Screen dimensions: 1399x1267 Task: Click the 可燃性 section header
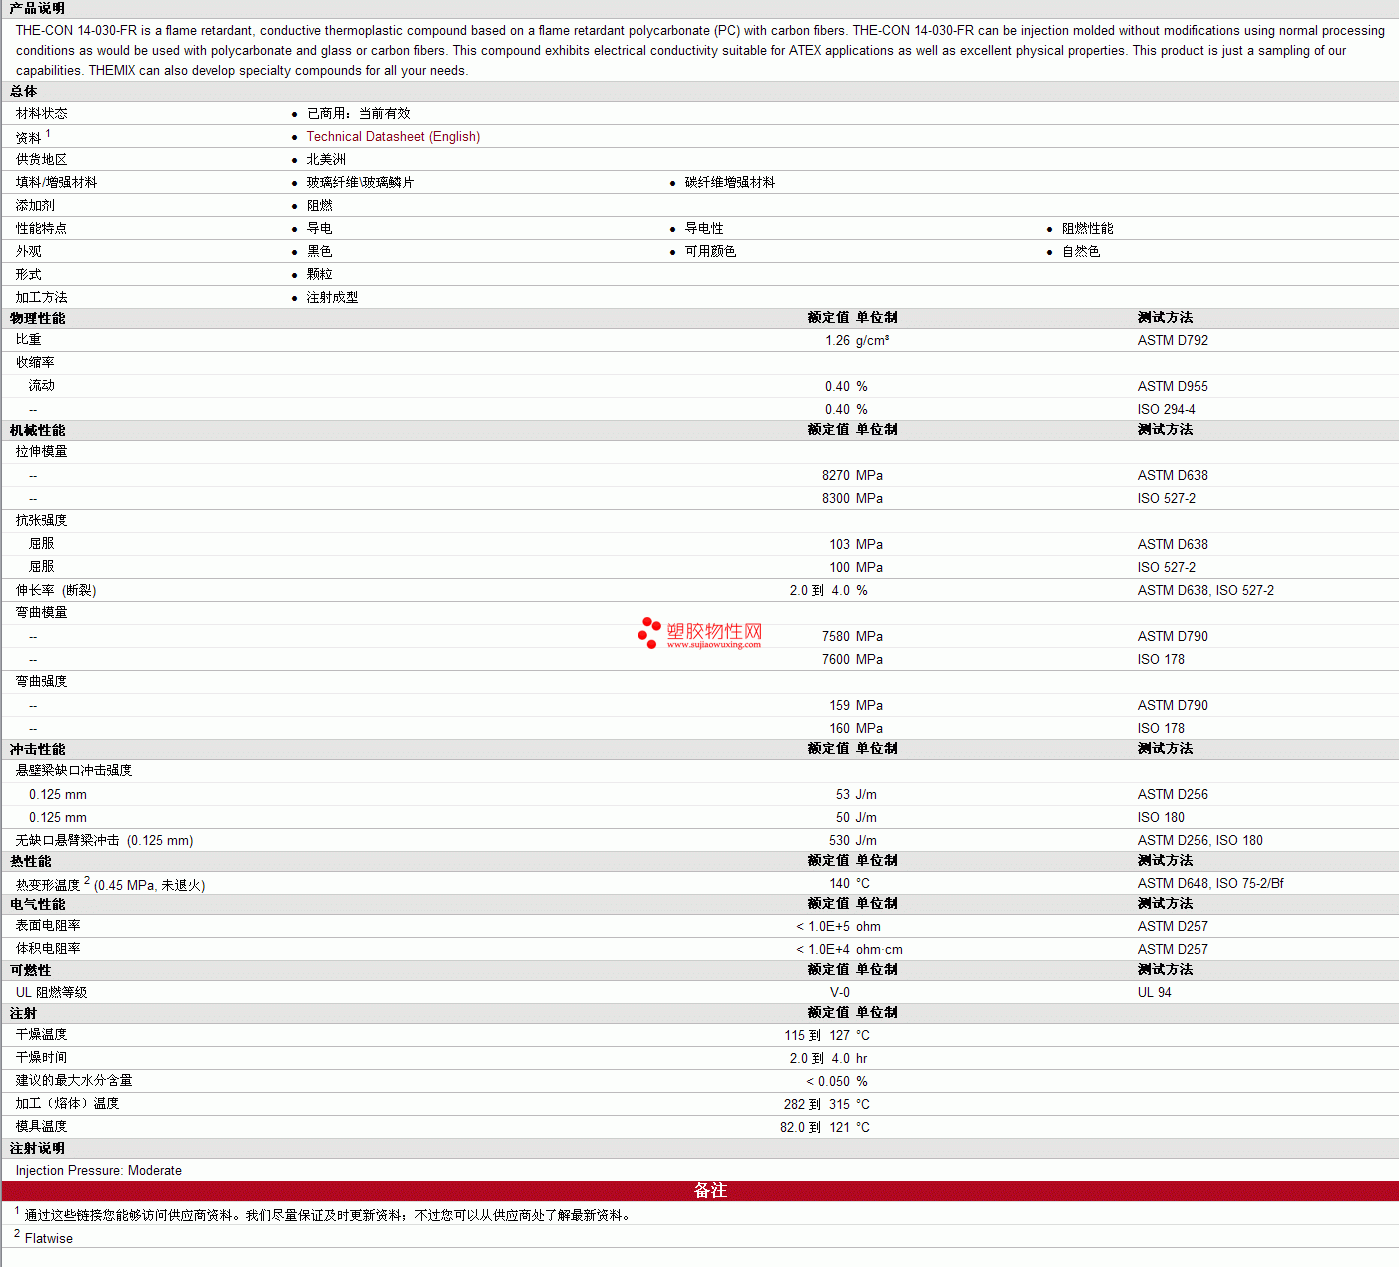pyautogui.click(x=31, y=970)
